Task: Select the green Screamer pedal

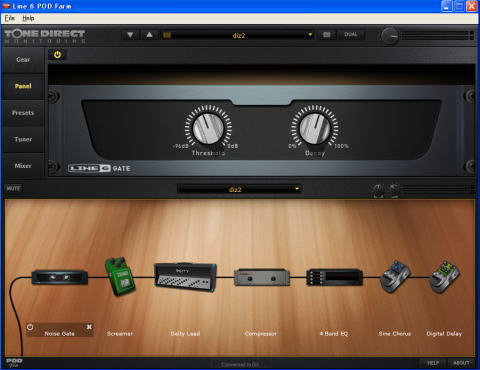Action: (120, 277)
